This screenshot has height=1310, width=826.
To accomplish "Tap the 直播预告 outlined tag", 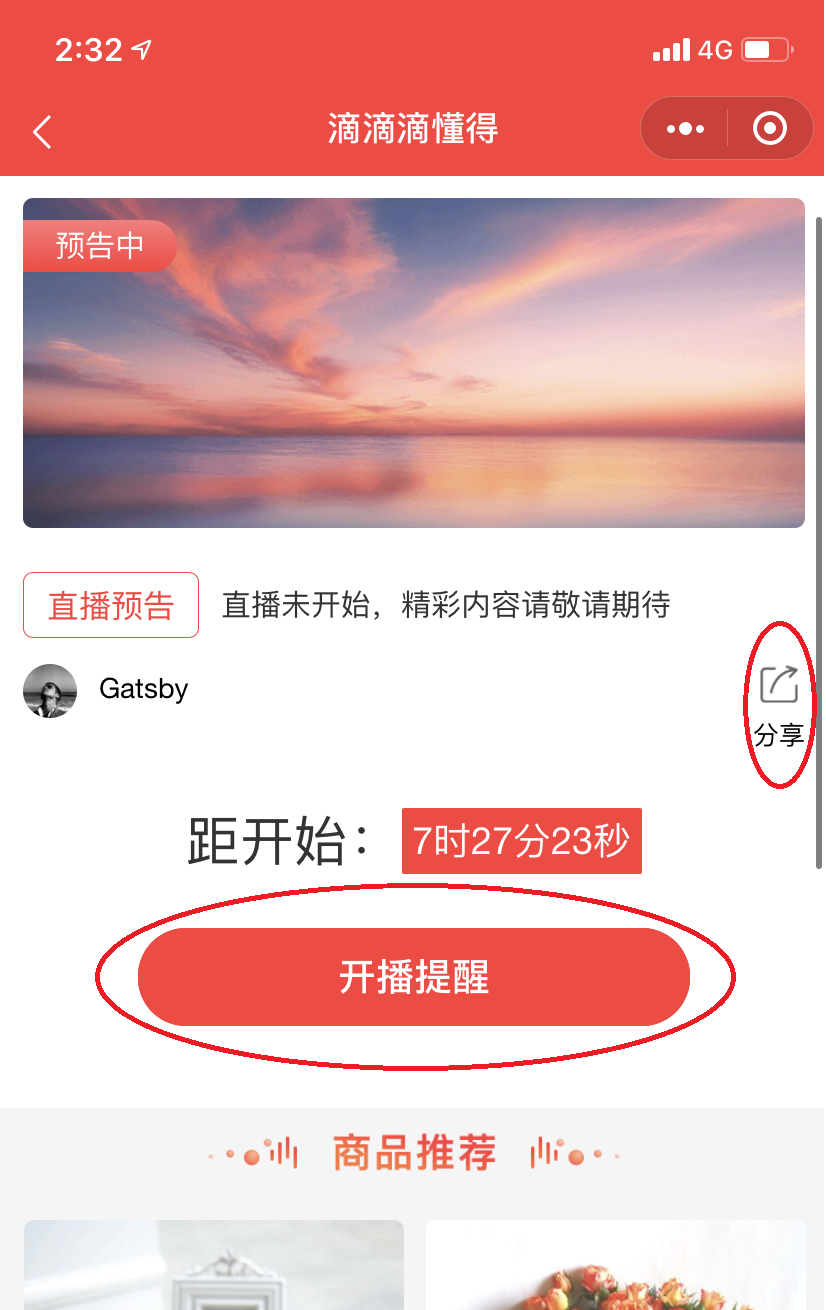I will tap(111, 605).
